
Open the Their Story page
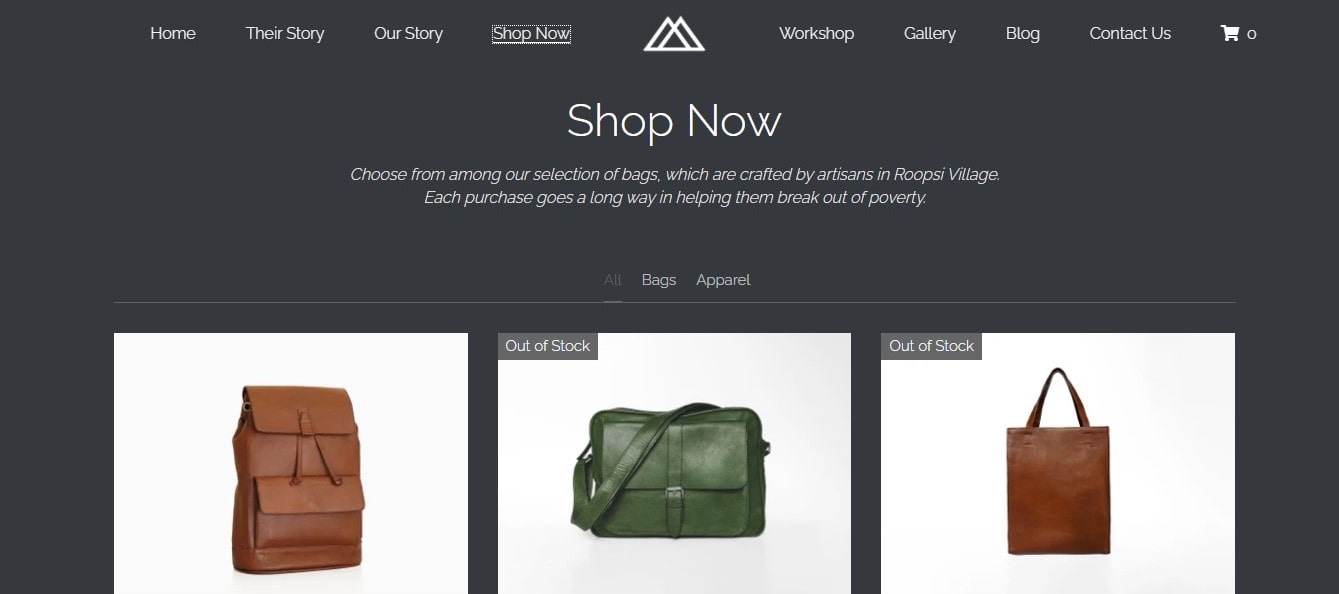click(x=285, y=33)
